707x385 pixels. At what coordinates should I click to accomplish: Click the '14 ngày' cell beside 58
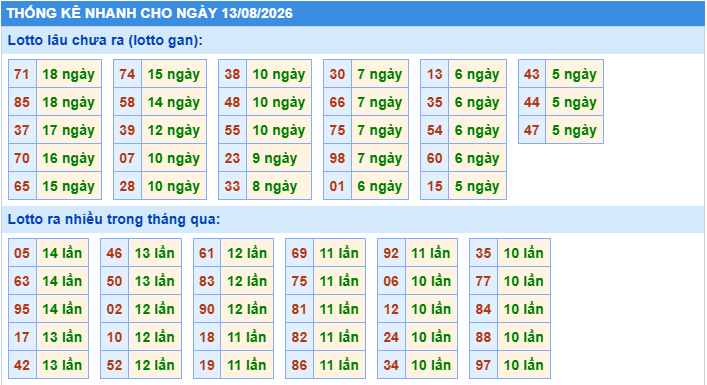click(174, 102)
